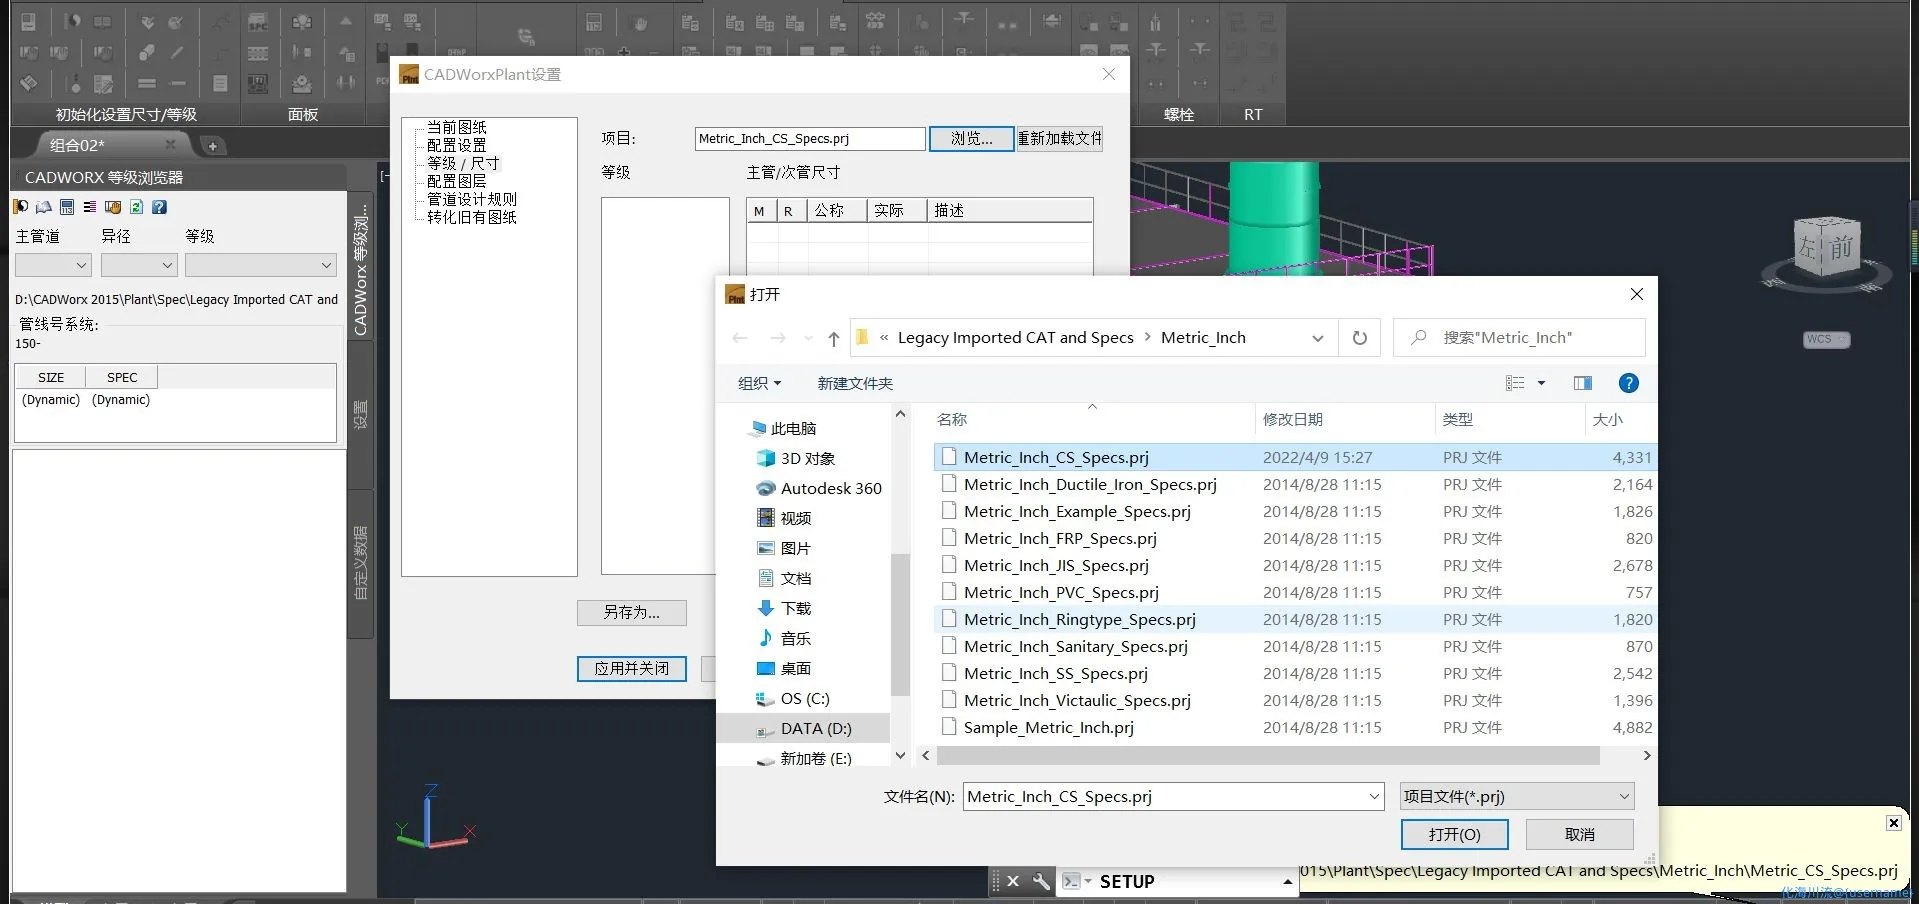Select 配置图层 in settings tree
The width and height of the screenshot is (1919, 904).
click(456, 181)
